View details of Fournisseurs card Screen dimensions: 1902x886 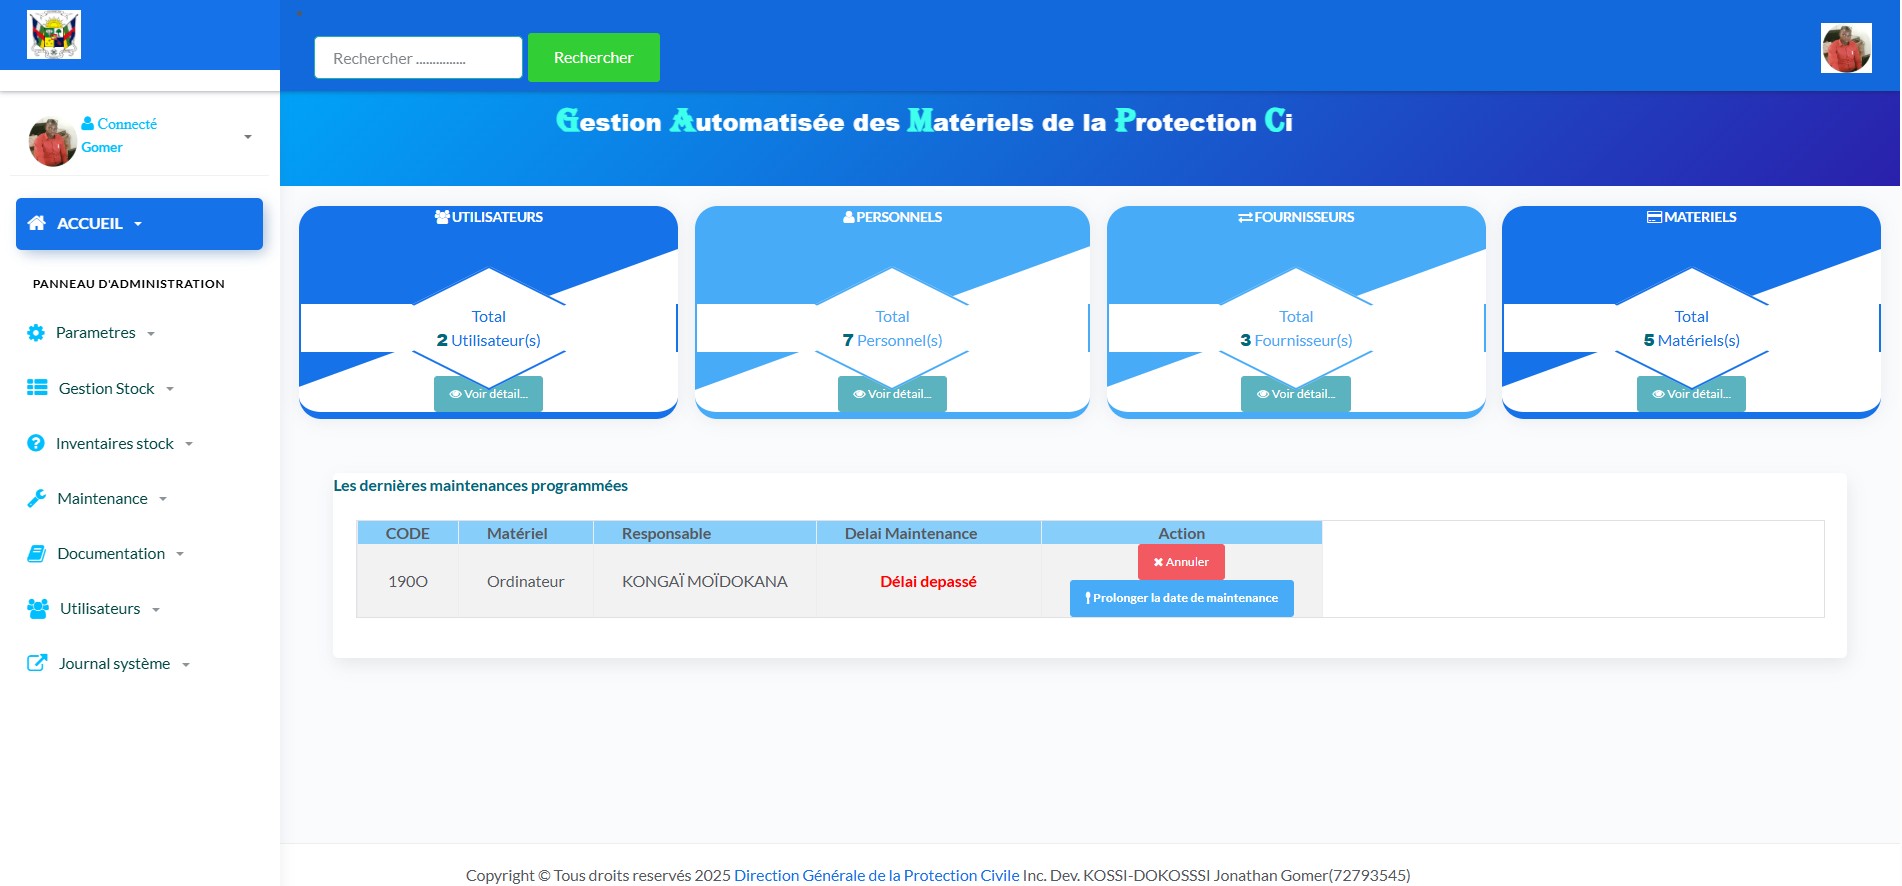(x=1296, y=394)
